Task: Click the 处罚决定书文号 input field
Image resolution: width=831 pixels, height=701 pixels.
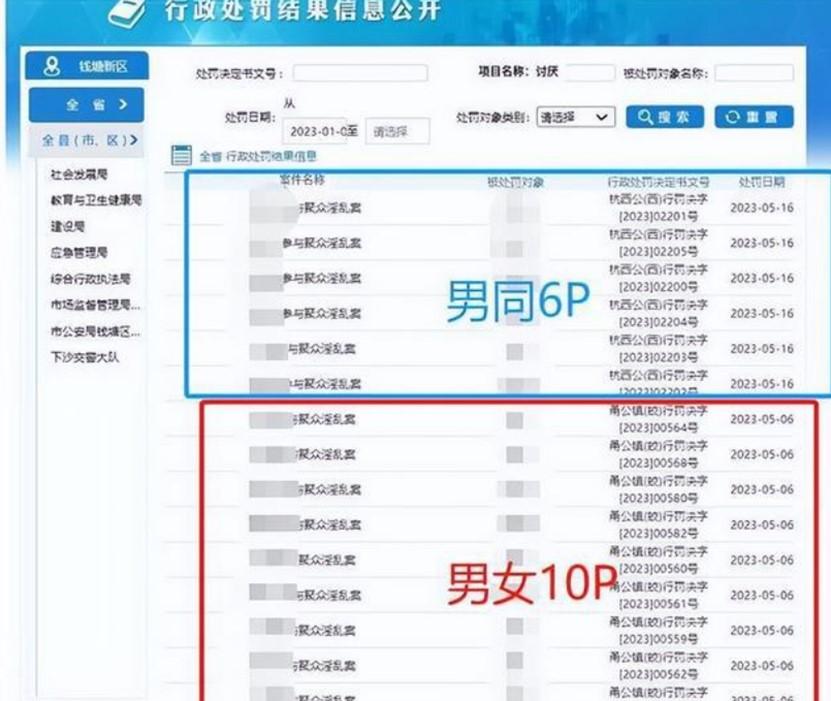Action: pos(360,74)
